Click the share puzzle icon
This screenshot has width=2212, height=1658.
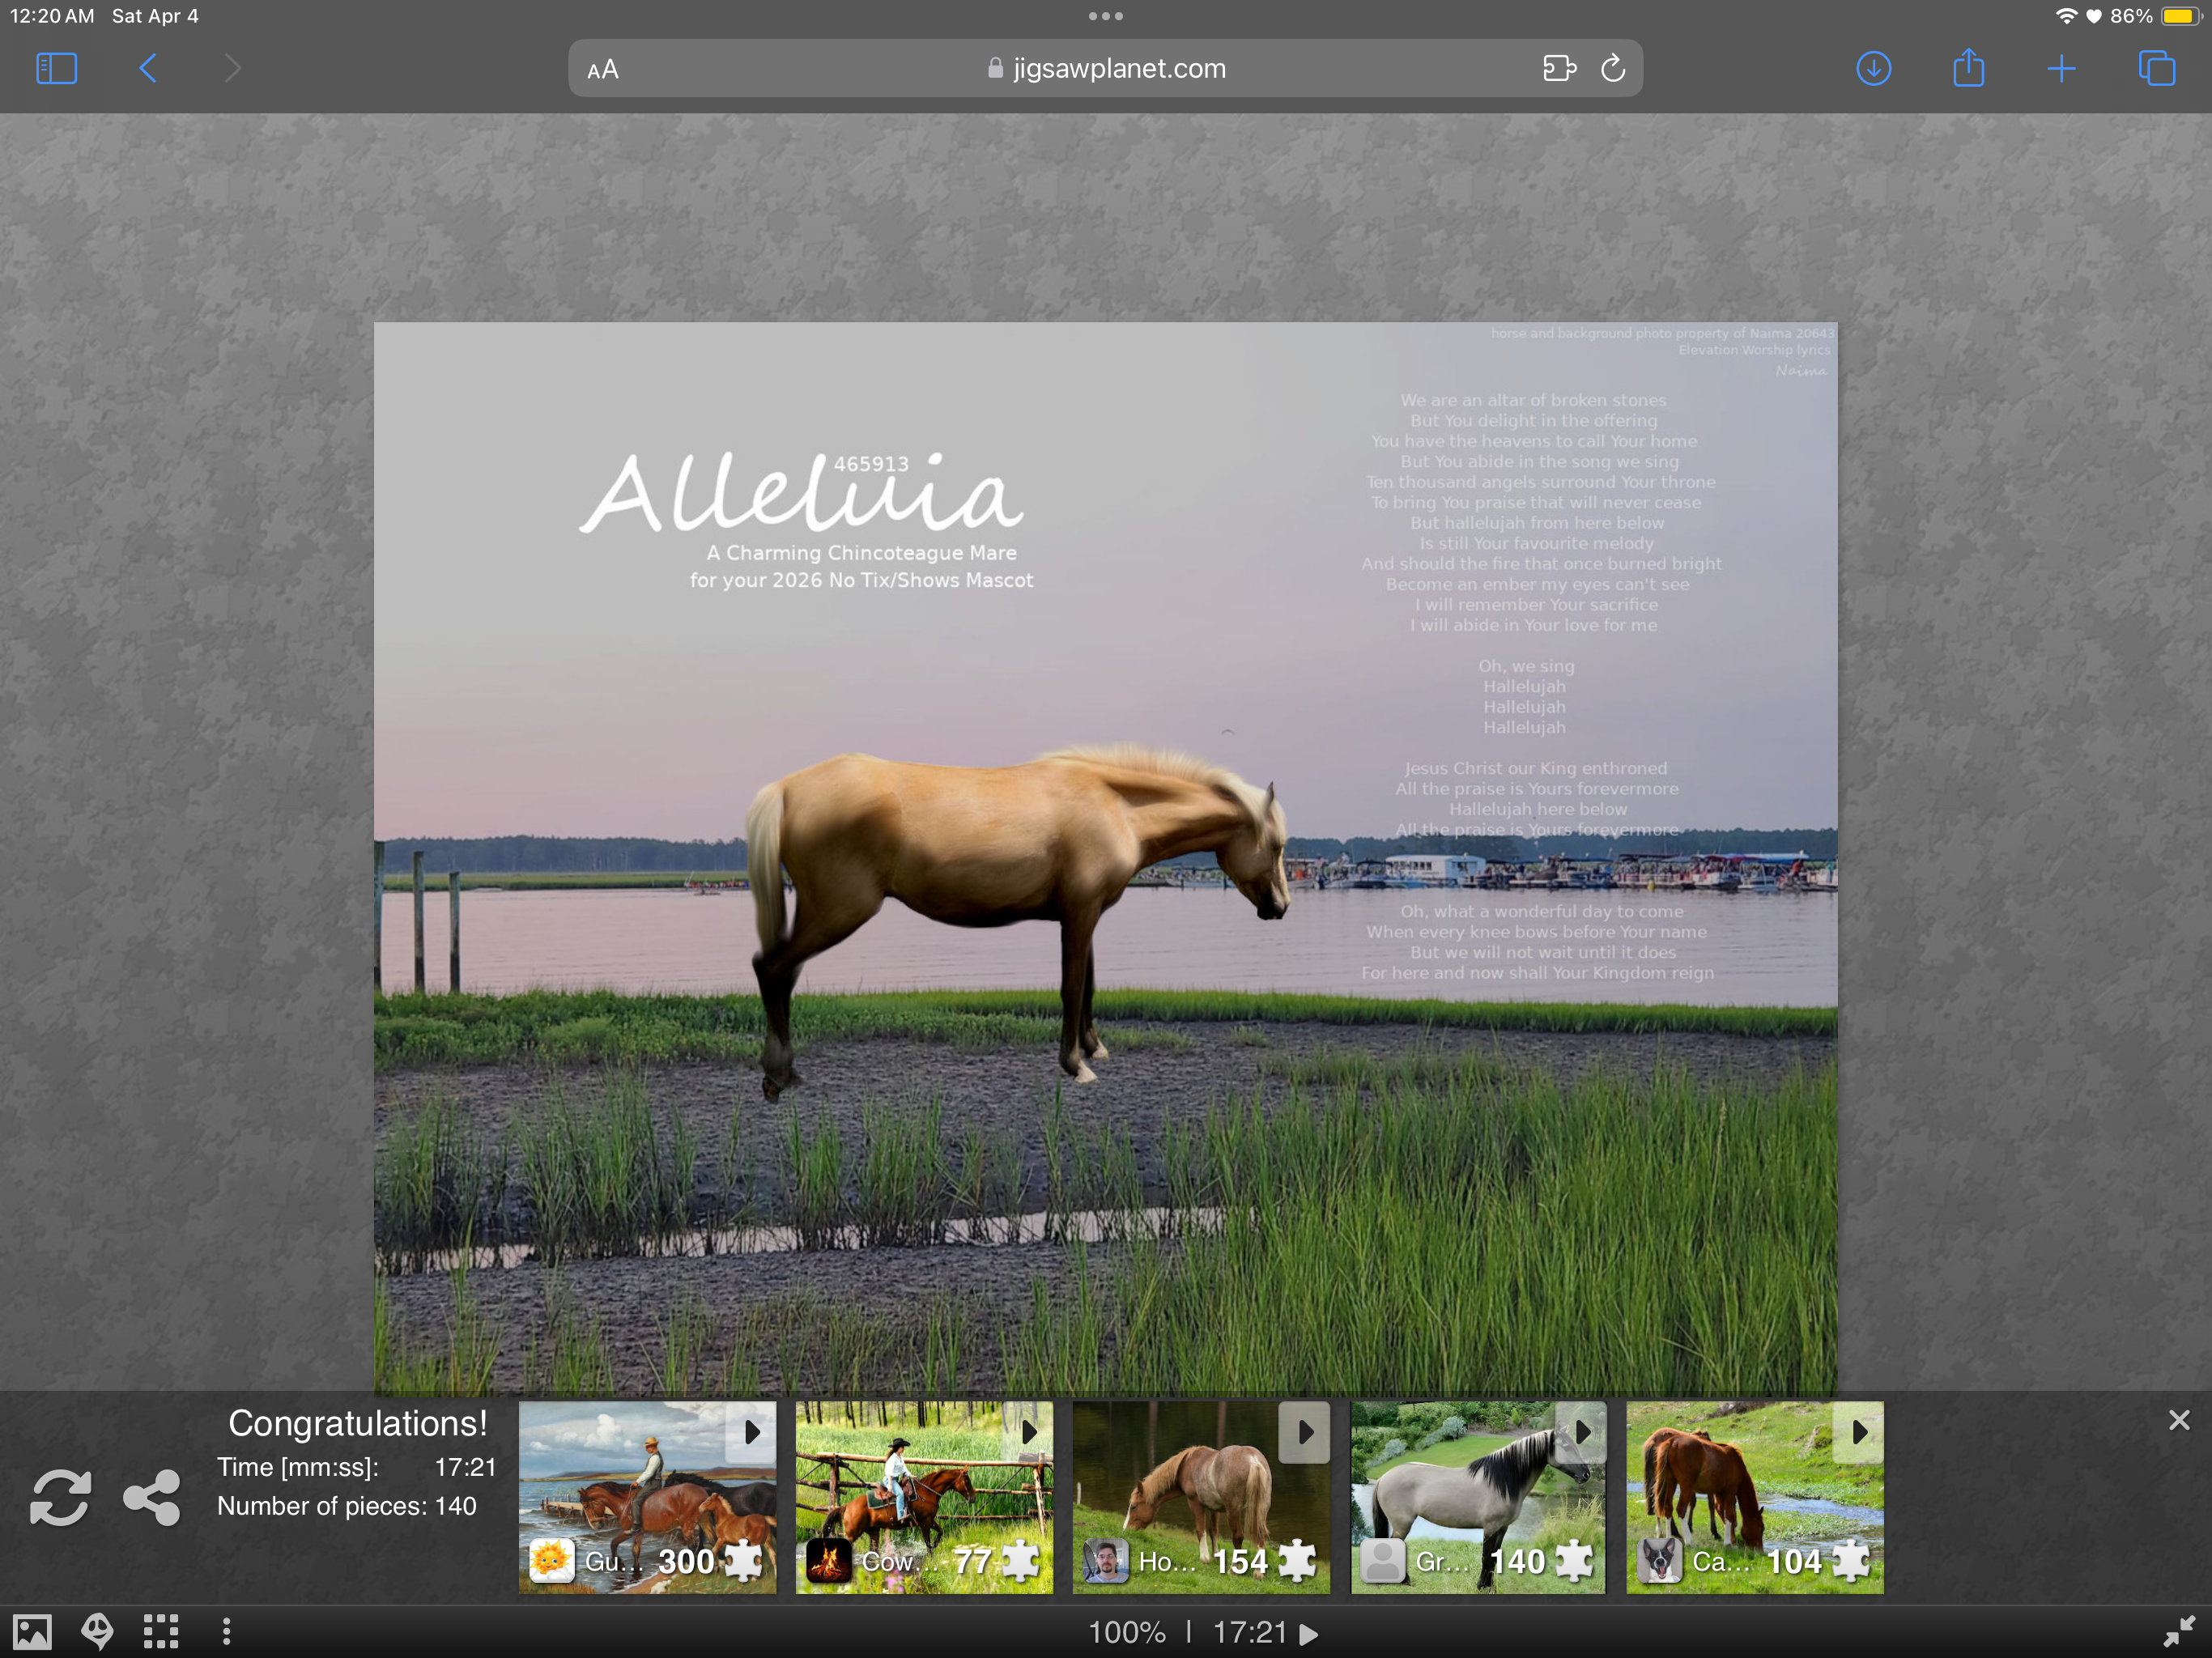tap(152, 1497)
